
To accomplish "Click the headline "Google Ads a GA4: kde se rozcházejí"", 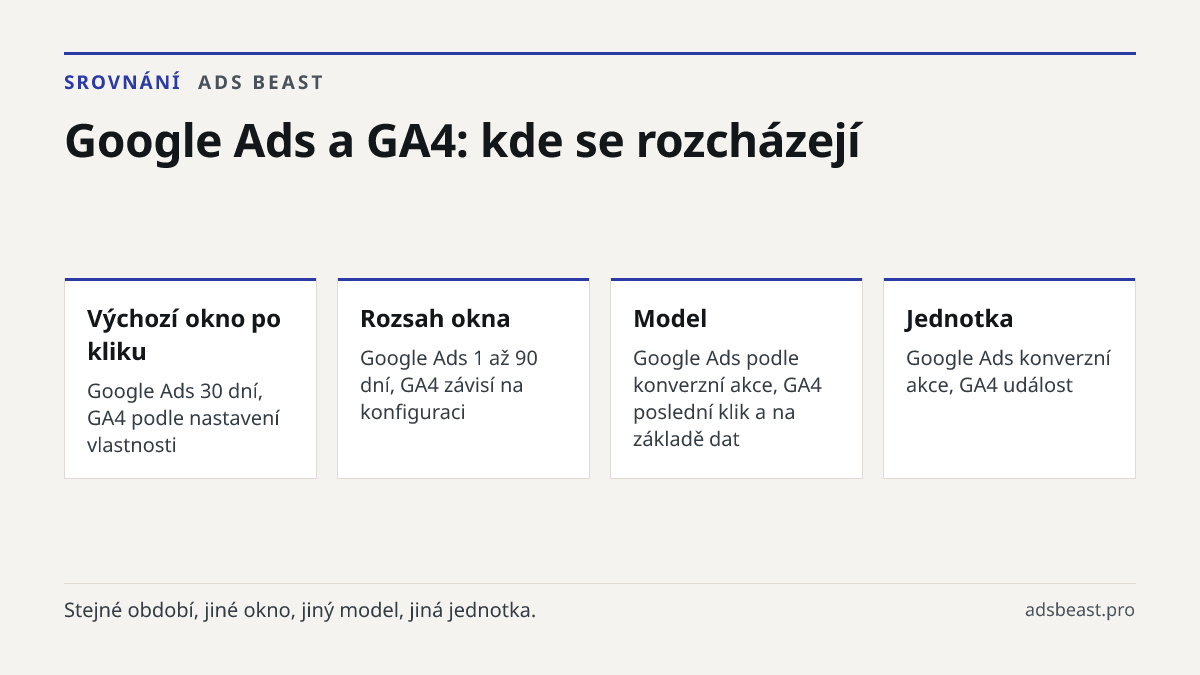I will tap(462, 141).
